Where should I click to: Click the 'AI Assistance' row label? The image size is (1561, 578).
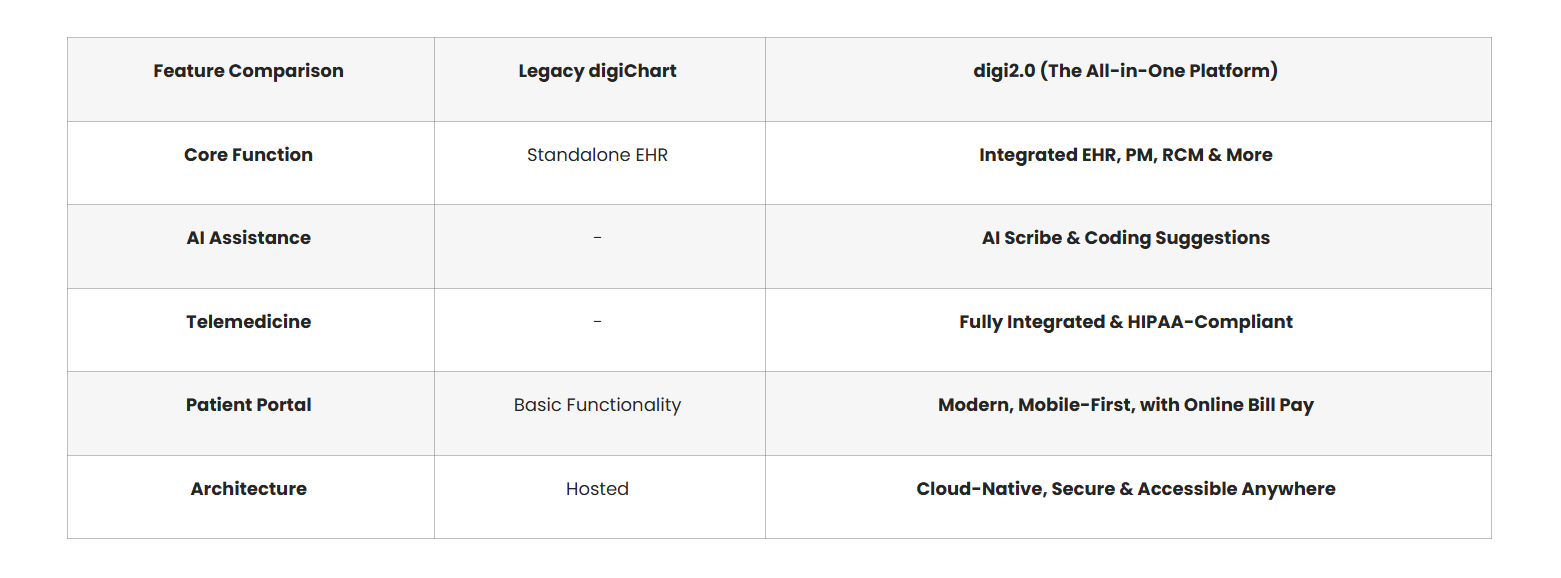(x=248, y=238)
